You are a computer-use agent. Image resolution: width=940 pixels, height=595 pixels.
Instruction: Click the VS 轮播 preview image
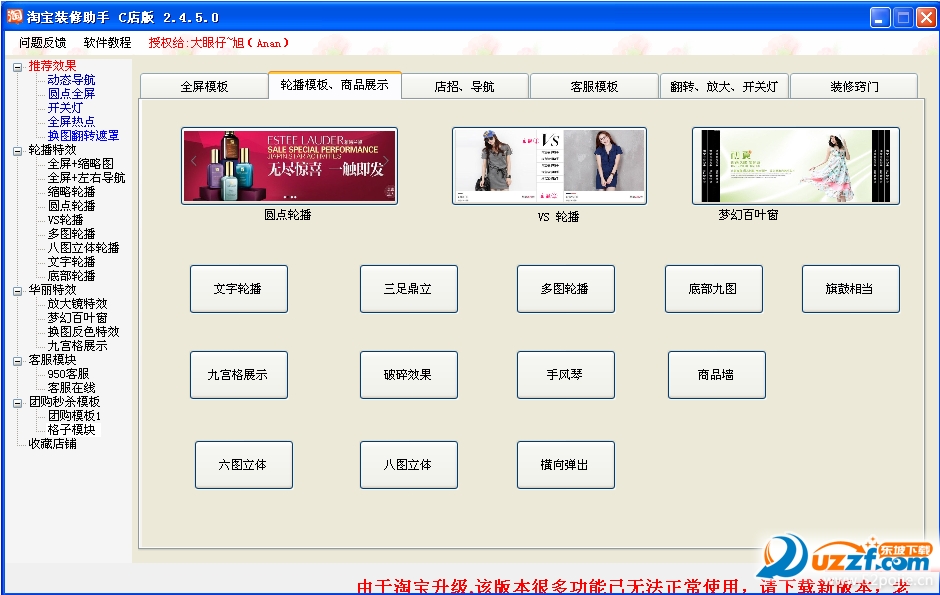pyautogui.click(x=550, y=166)
